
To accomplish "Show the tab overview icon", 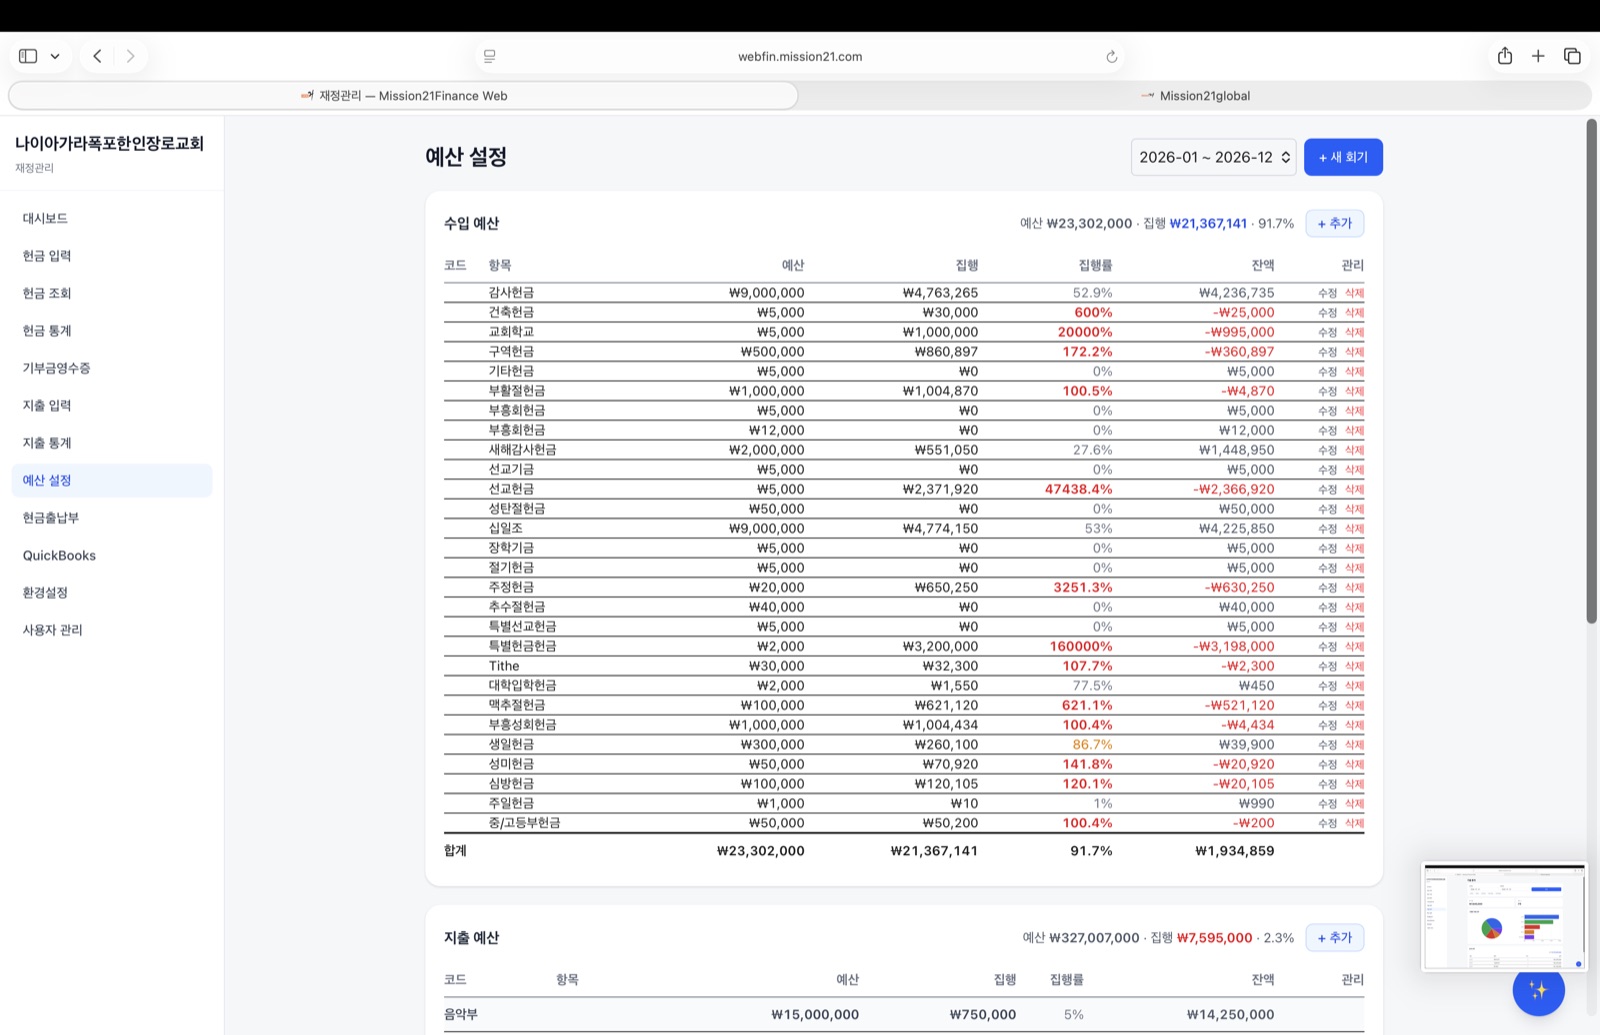I will tap(1572, 56).
